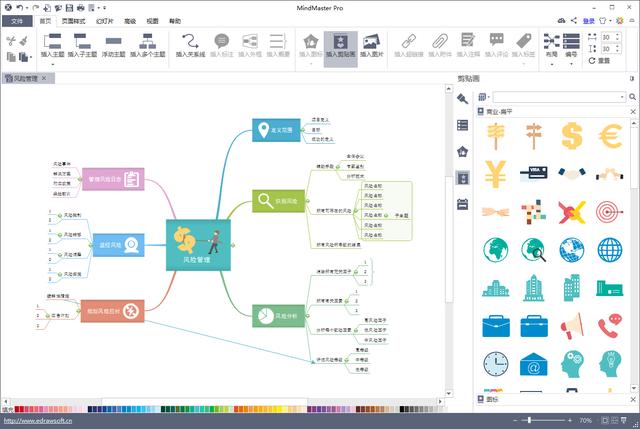This screenshot has height=429, width=640.
Task: Click 插入图片 (insert picture) in the ribbon
Action: tap(372, 46)
